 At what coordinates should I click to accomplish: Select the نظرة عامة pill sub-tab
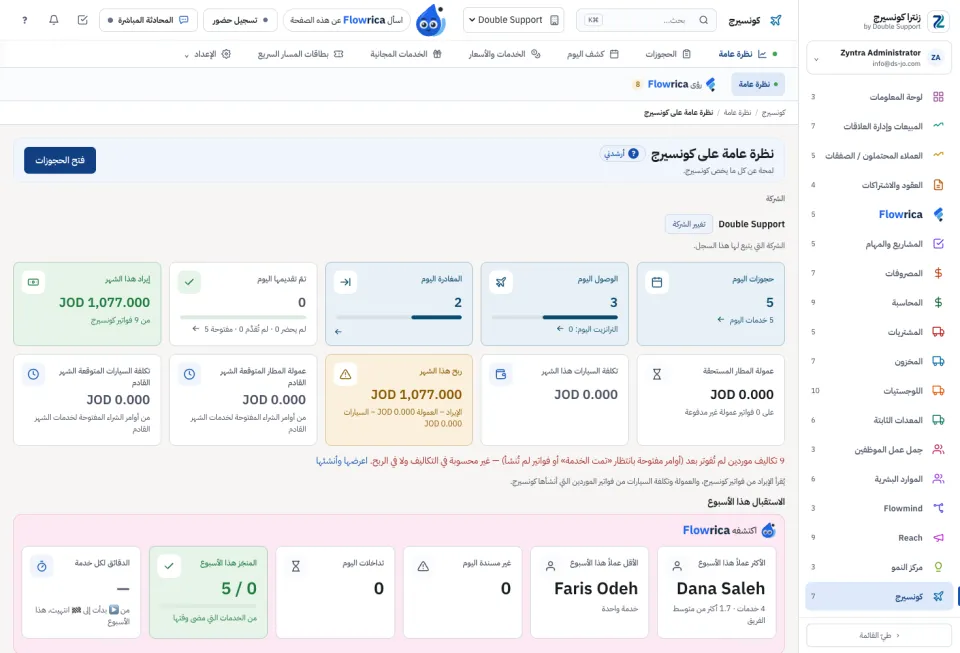click(x=758, y=84)
